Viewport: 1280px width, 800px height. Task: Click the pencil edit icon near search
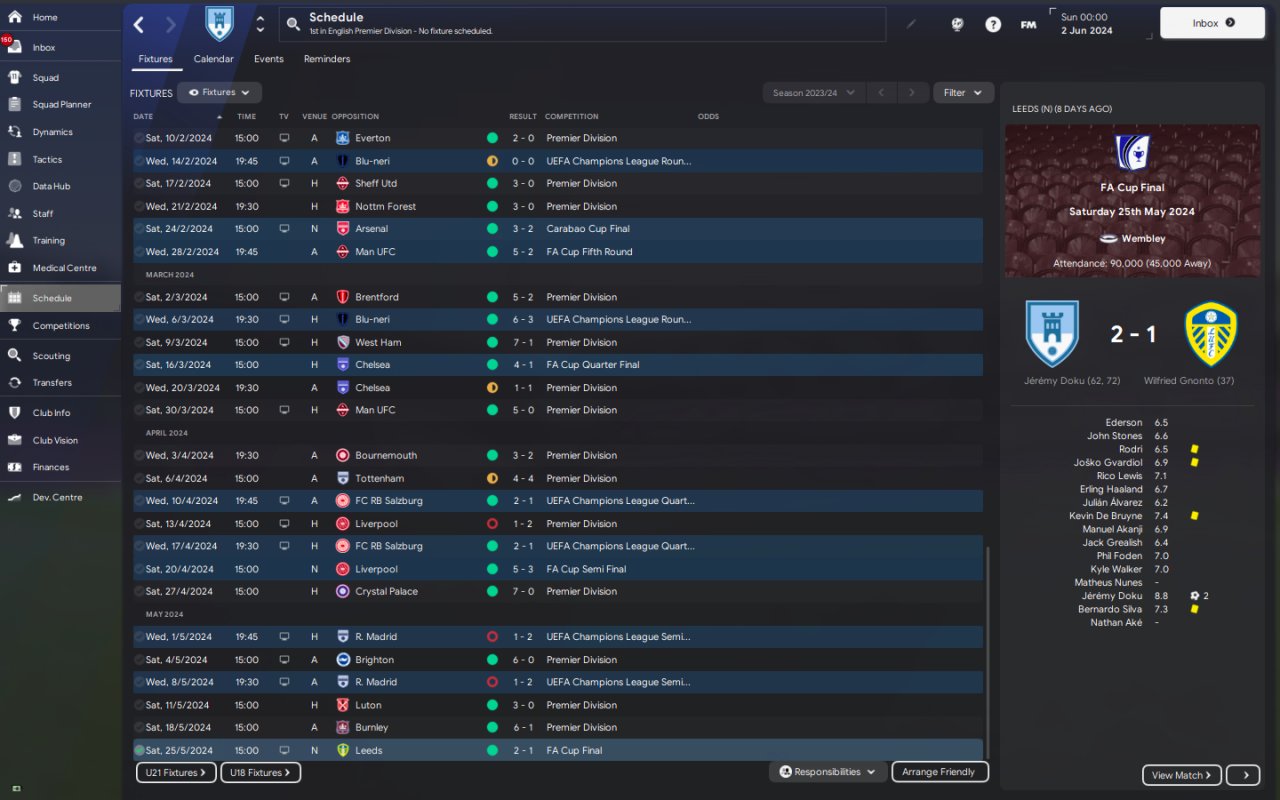pos(911,24)
